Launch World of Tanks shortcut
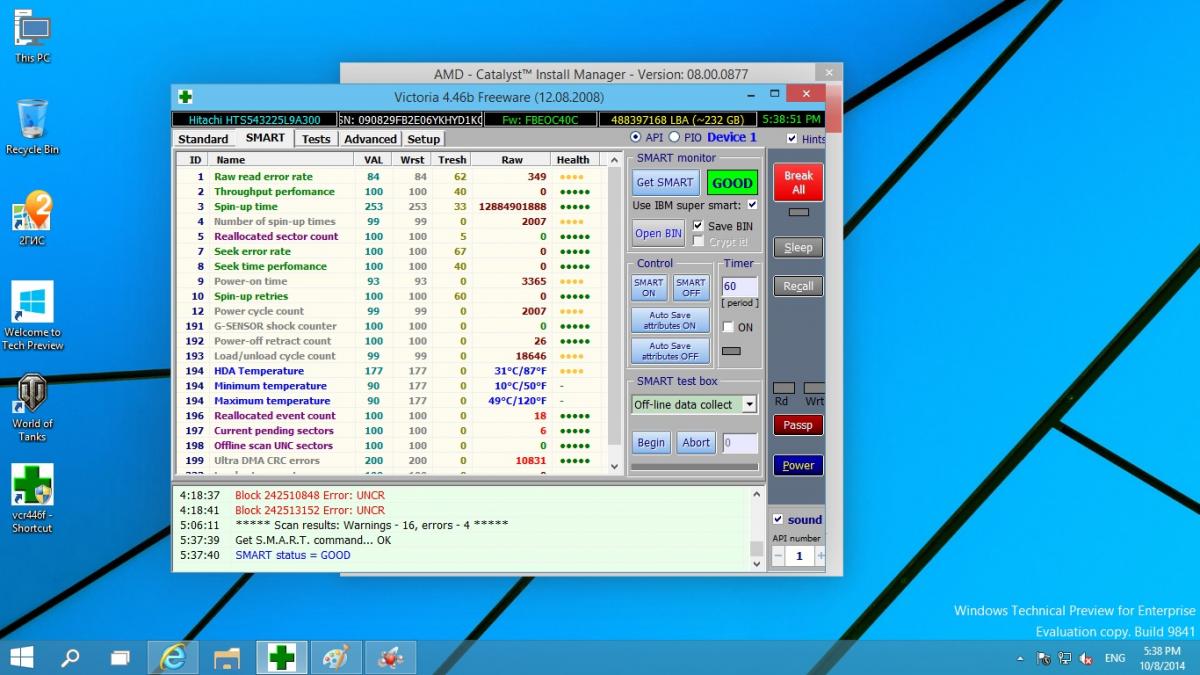1200x675 pixels. 32,407
